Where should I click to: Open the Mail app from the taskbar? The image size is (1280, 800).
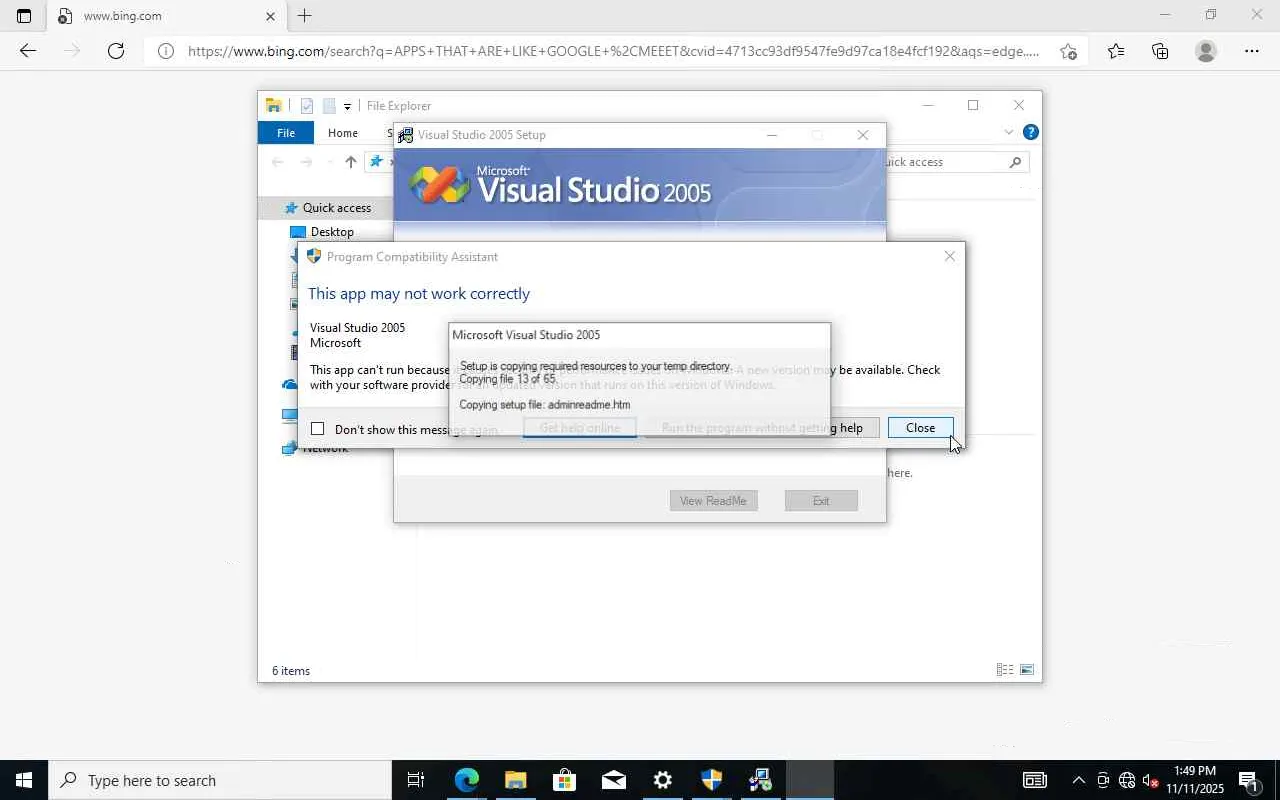[x=613, y=780]
